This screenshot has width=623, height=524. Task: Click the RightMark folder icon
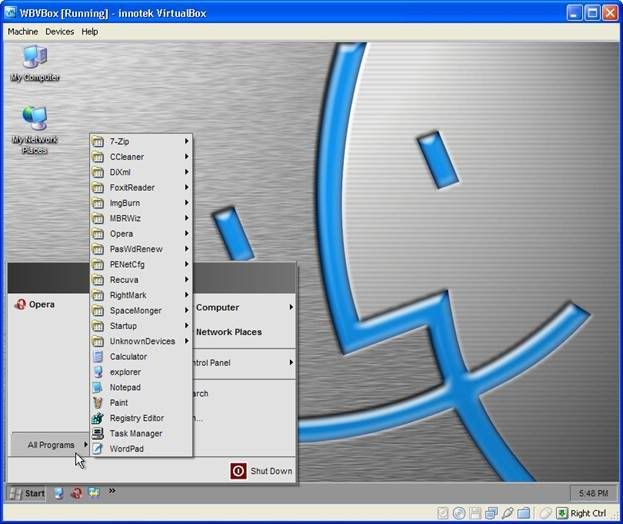click(x=98, y=295)
